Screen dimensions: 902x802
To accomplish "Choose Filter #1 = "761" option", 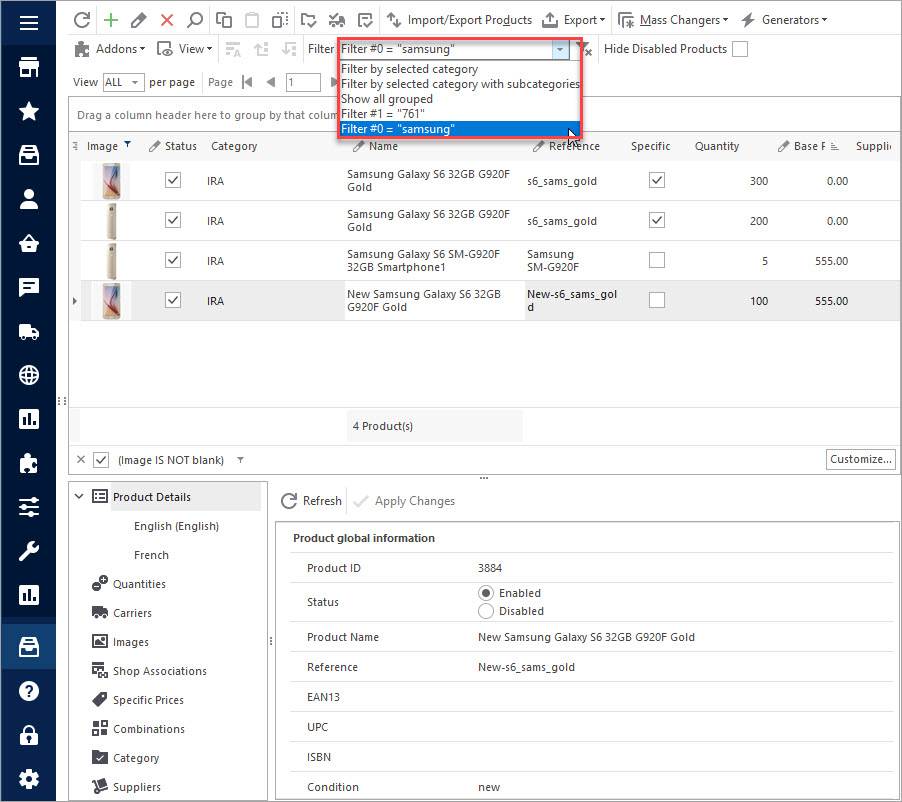I will [x=383, y=114].
